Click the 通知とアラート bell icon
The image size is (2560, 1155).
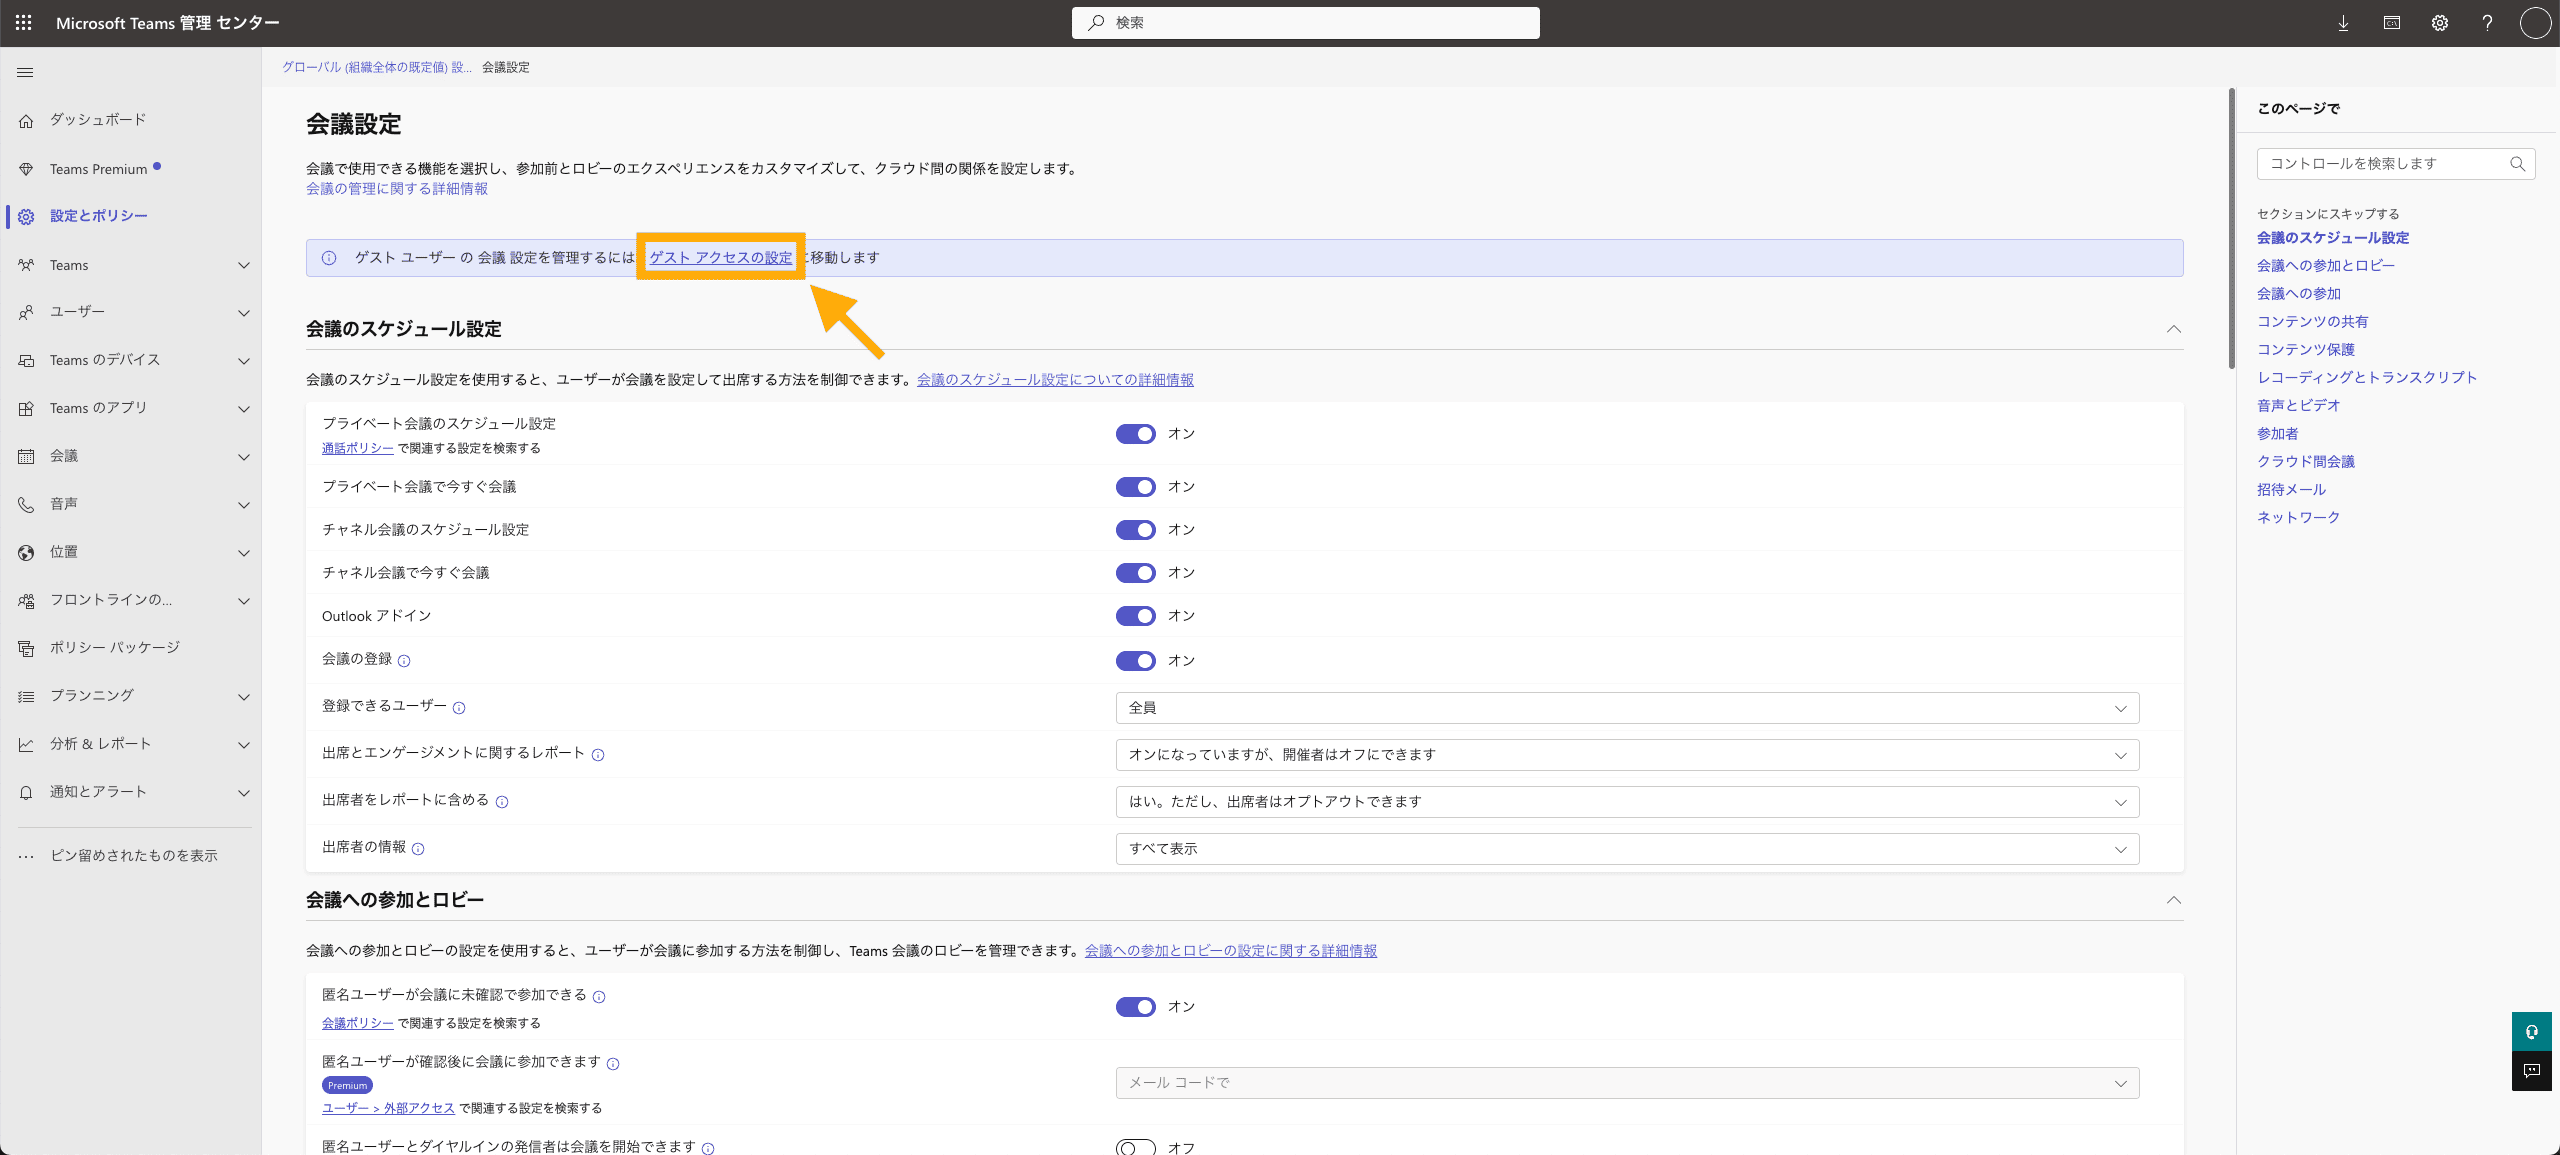click(x=26, y=792)
